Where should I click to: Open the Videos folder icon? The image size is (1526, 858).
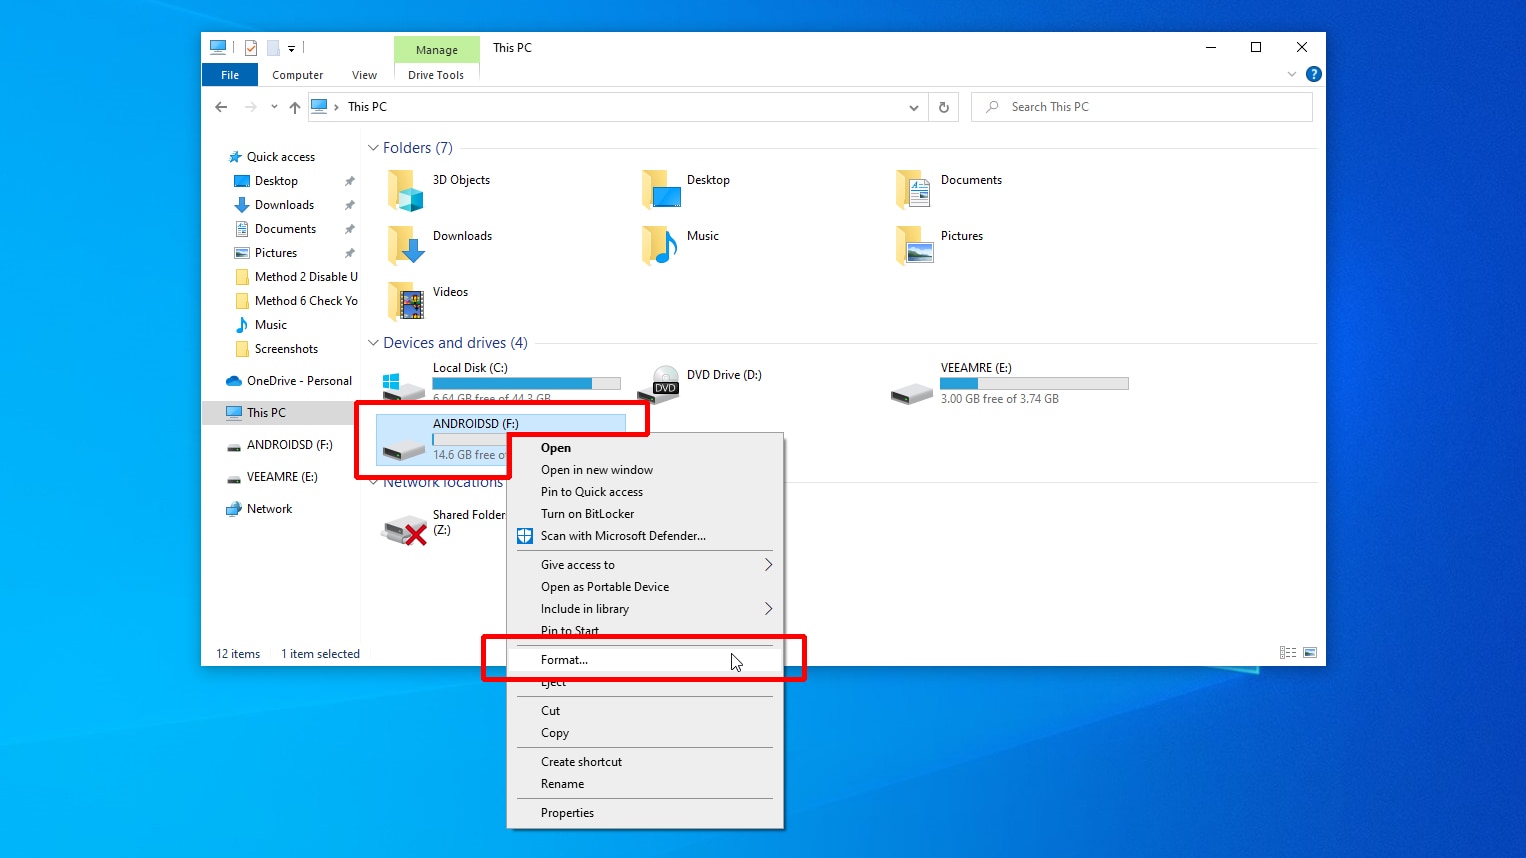406,301
